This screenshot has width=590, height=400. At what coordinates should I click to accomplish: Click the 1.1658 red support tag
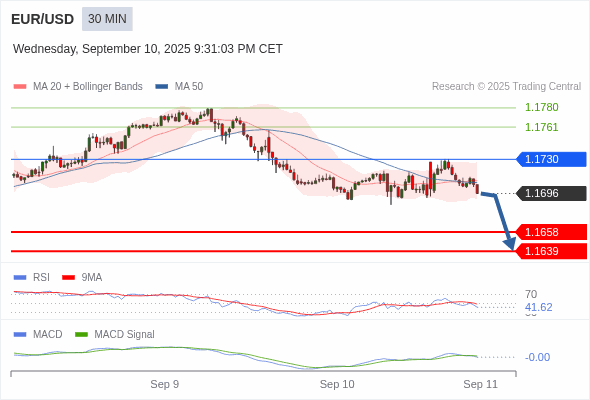[x=551, y=232]
